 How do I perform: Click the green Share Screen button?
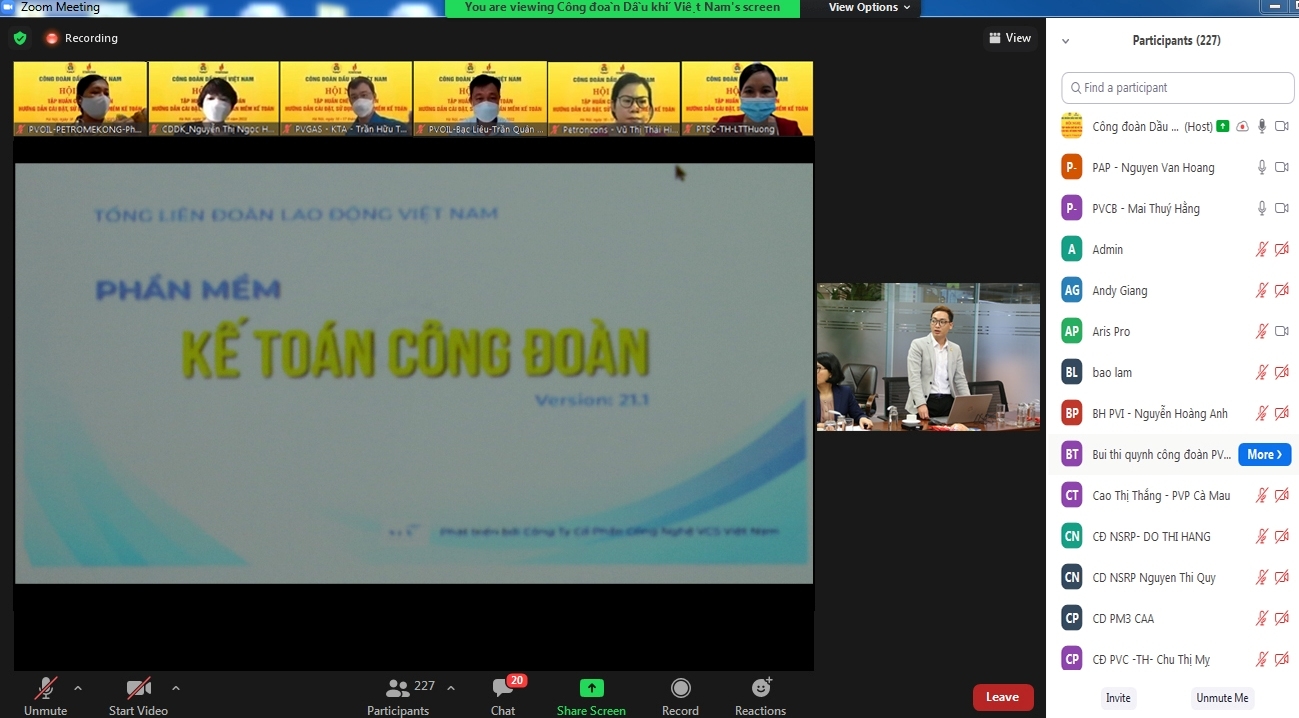click(x=591, y=696)
